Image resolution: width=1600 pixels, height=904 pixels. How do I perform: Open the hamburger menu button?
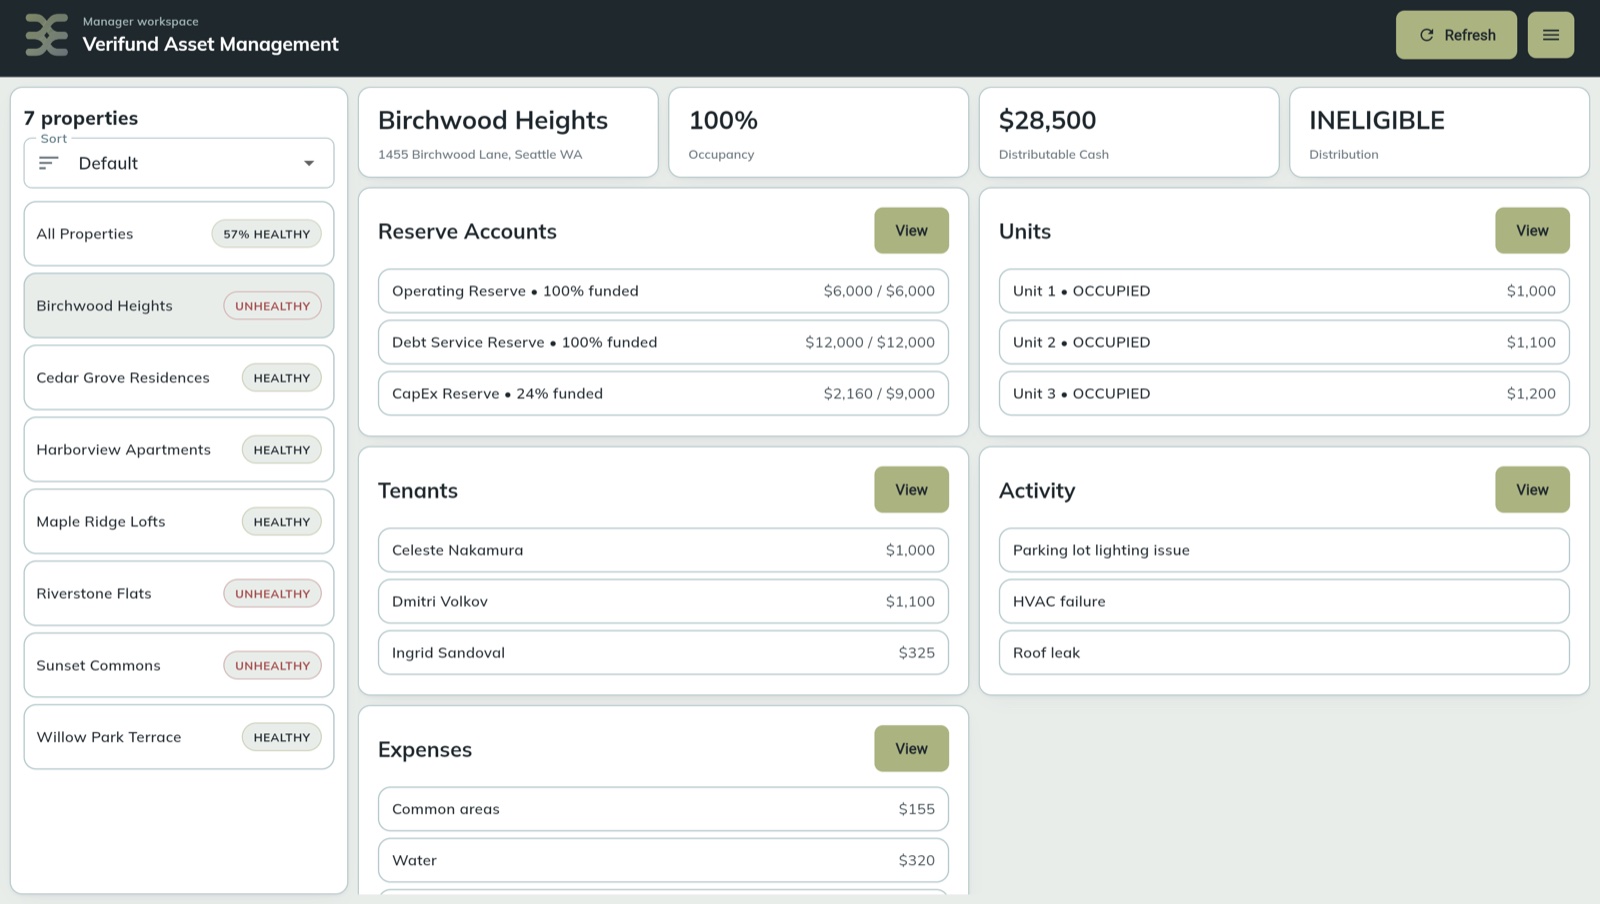tap(1550, 35)
